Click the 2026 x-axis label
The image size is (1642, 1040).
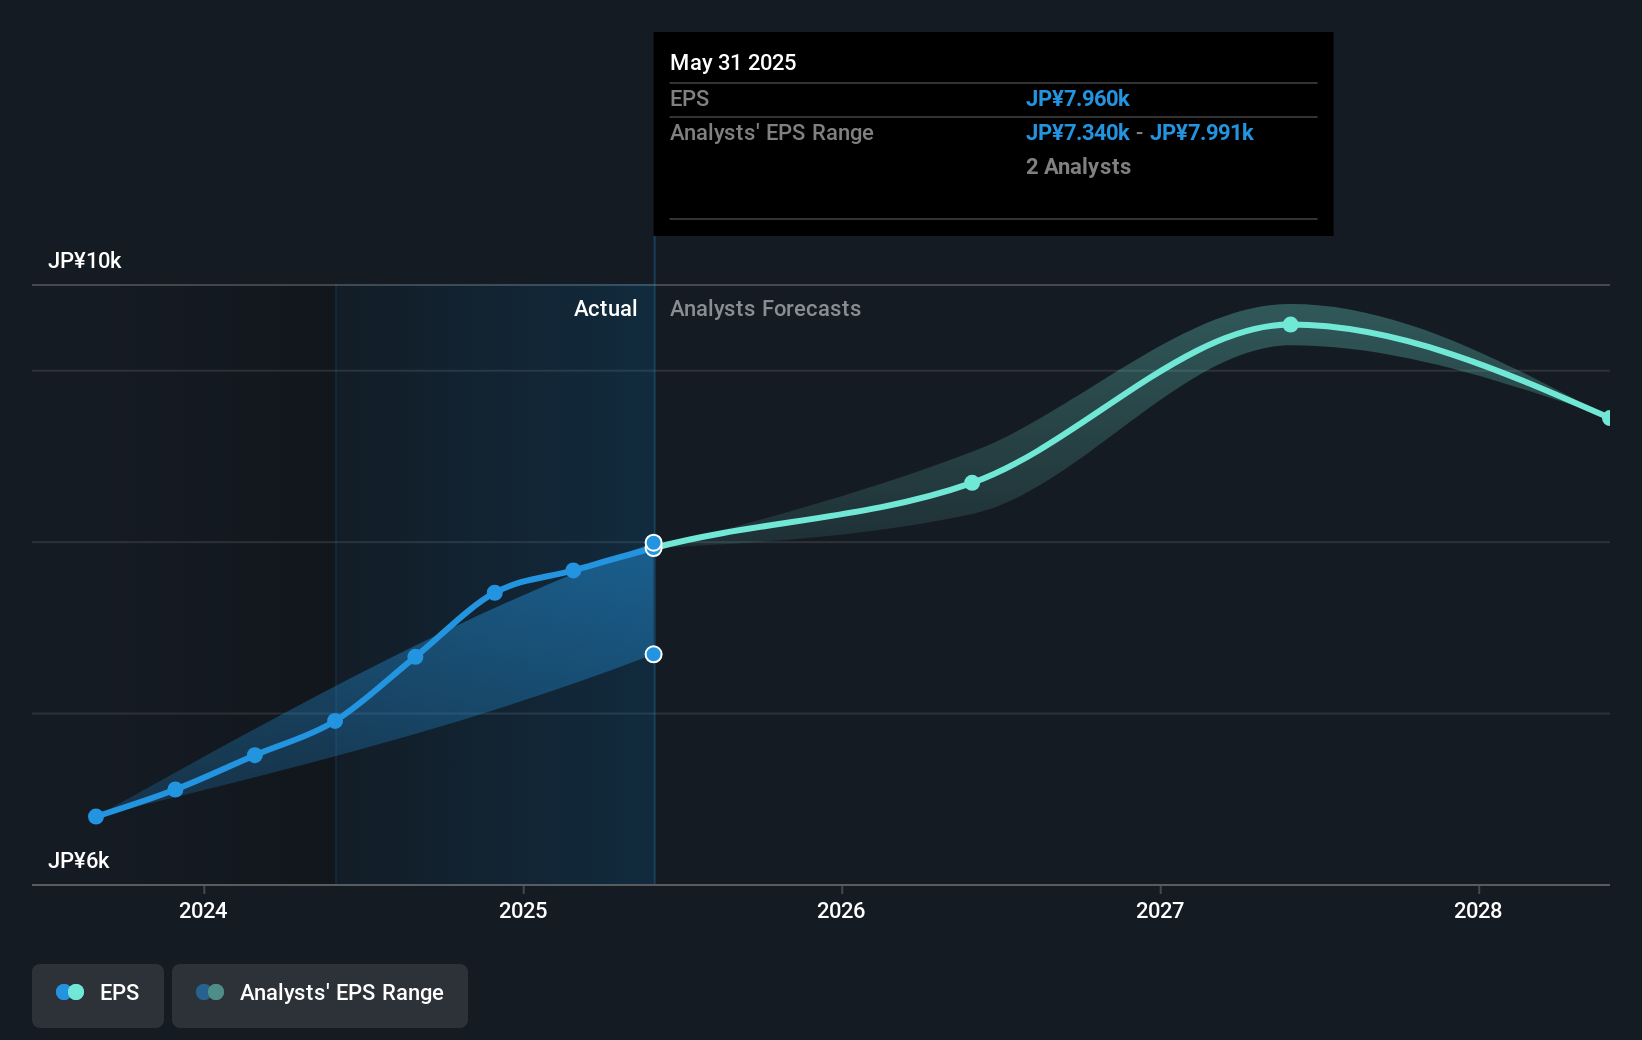[841, 910]
